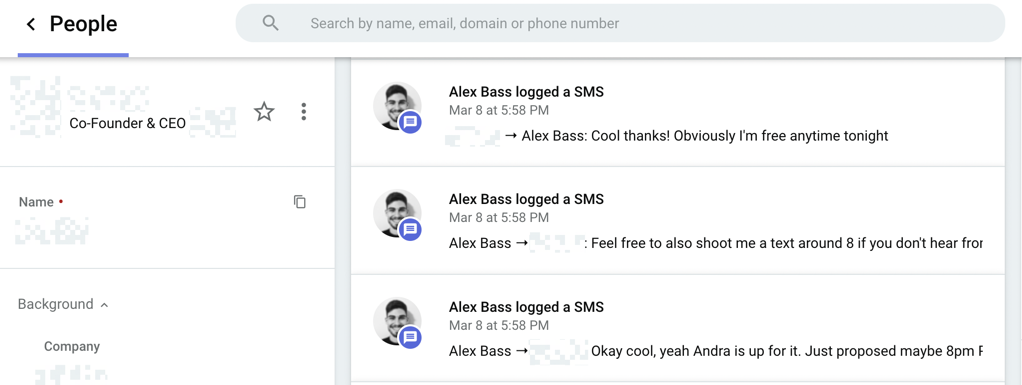Click the Name field label
Screen dimensions: 1022x385
click(x=36, y=202)
